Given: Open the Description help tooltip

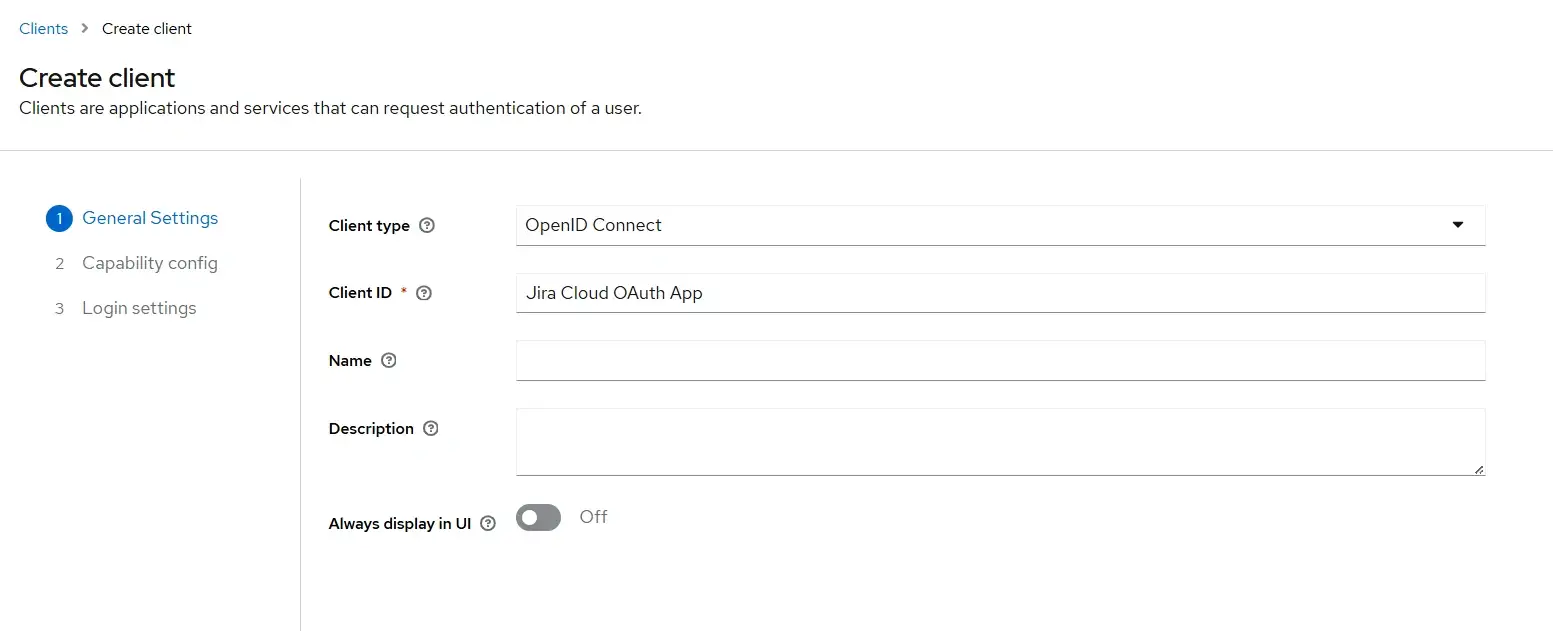Looking at the screenshot, I should [430, 428].
